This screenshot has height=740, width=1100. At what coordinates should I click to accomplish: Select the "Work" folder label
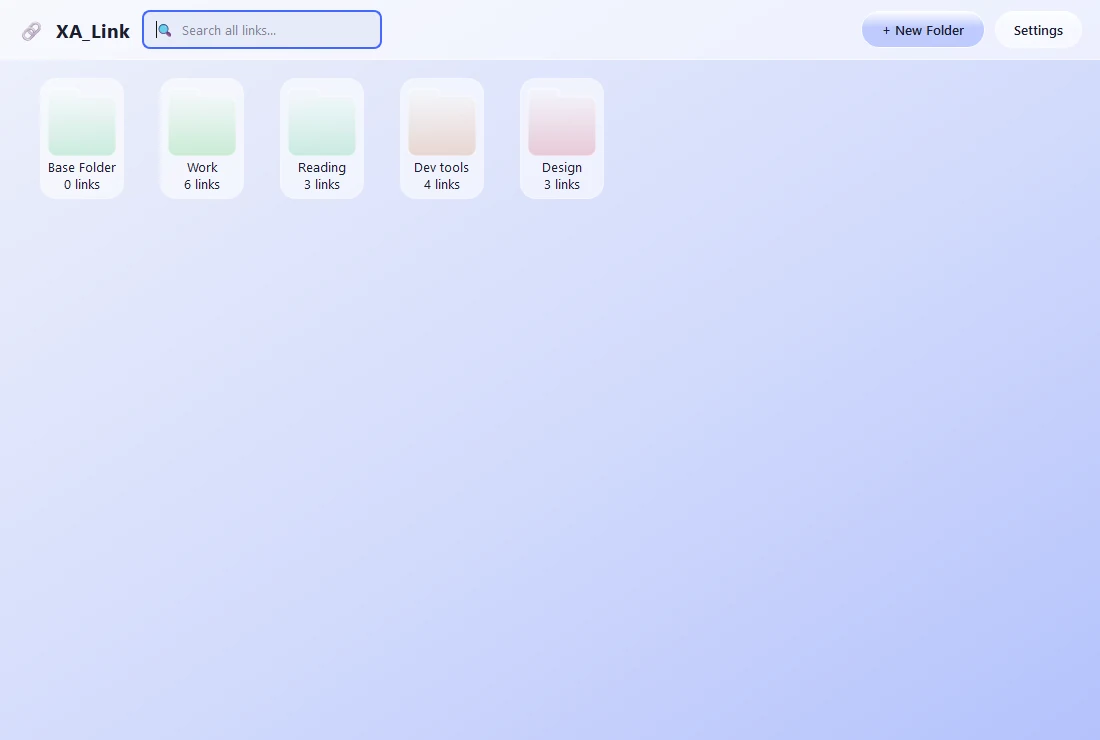pos(202,168)
